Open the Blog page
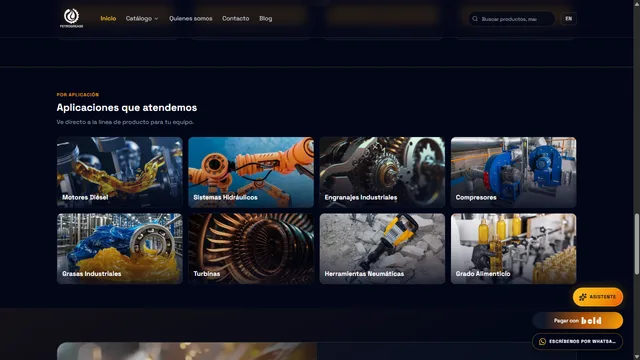640x360 pixels. (265, 18)
